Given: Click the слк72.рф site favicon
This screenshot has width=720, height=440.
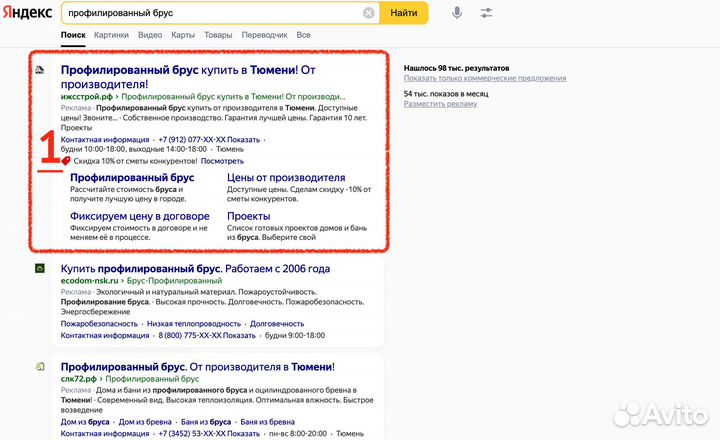Looking at the screenshot, I should pos(40,367).
